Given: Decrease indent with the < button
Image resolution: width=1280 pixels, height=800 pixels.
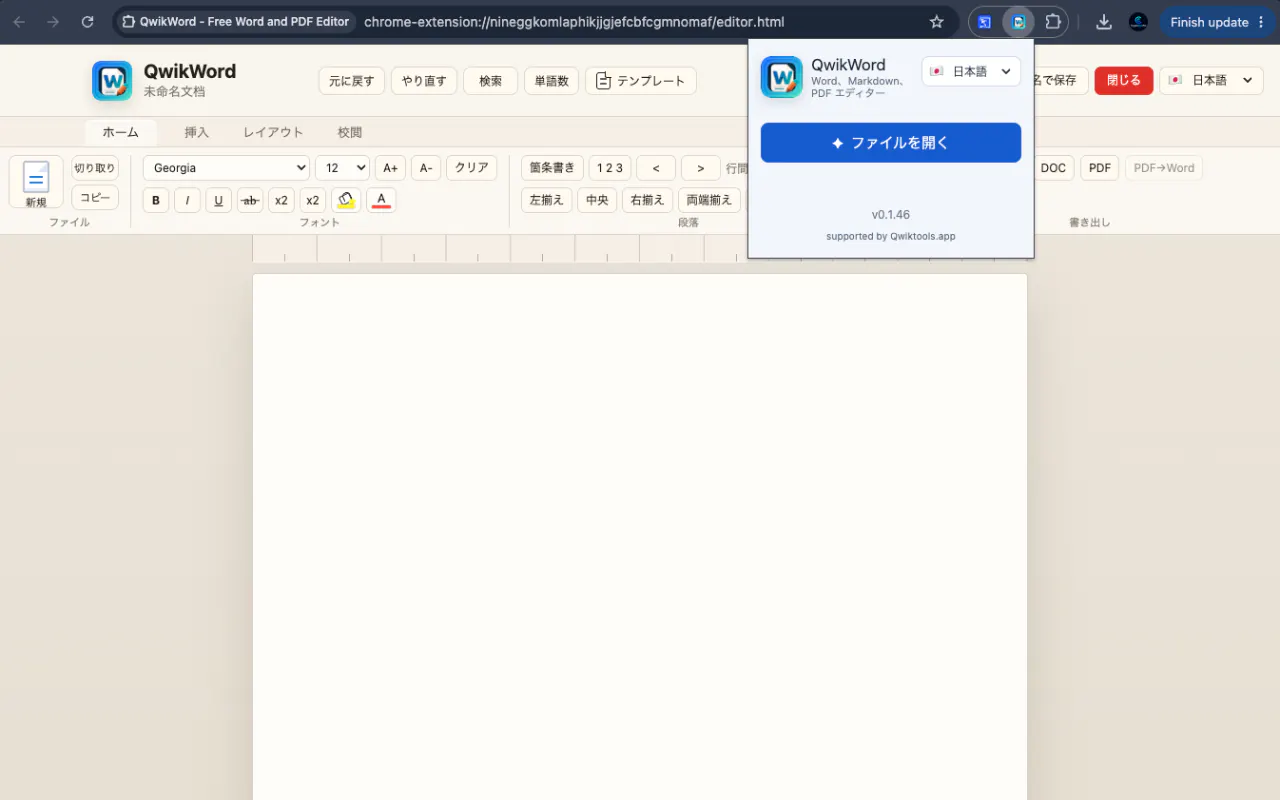Looking at the screenshot, I should 656,168.
